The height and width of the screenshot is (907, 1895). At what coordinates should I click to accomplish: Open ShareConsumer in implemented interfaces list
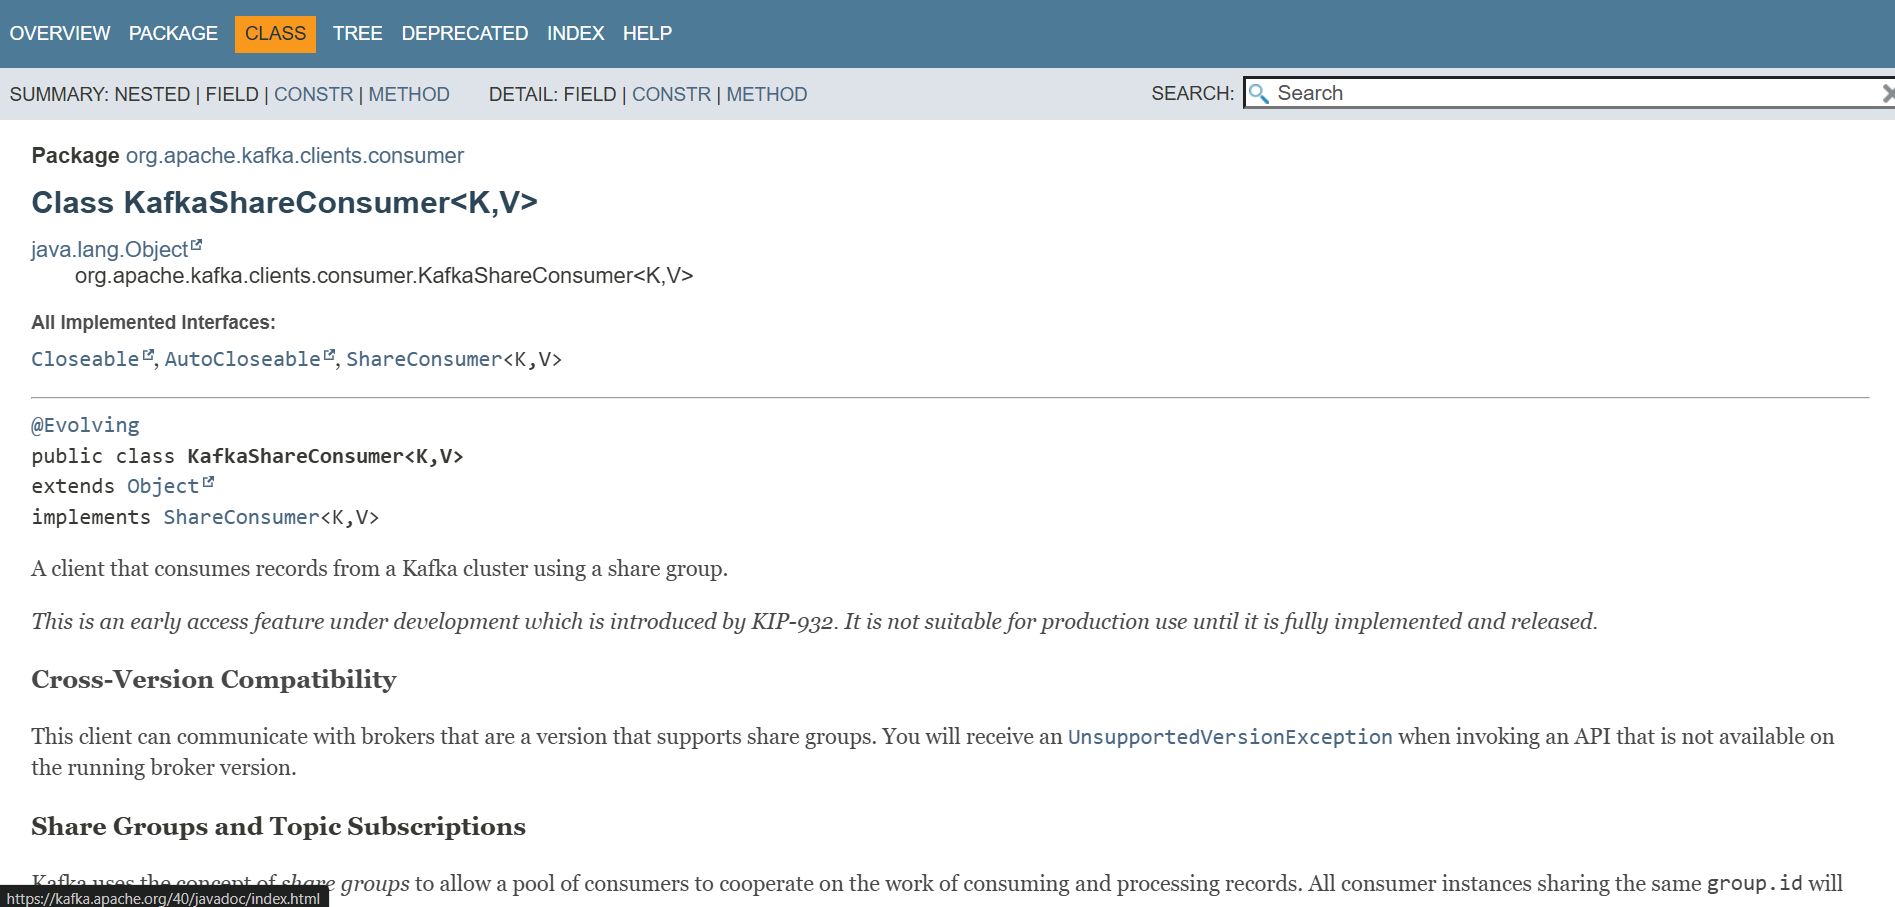(424, 359)
